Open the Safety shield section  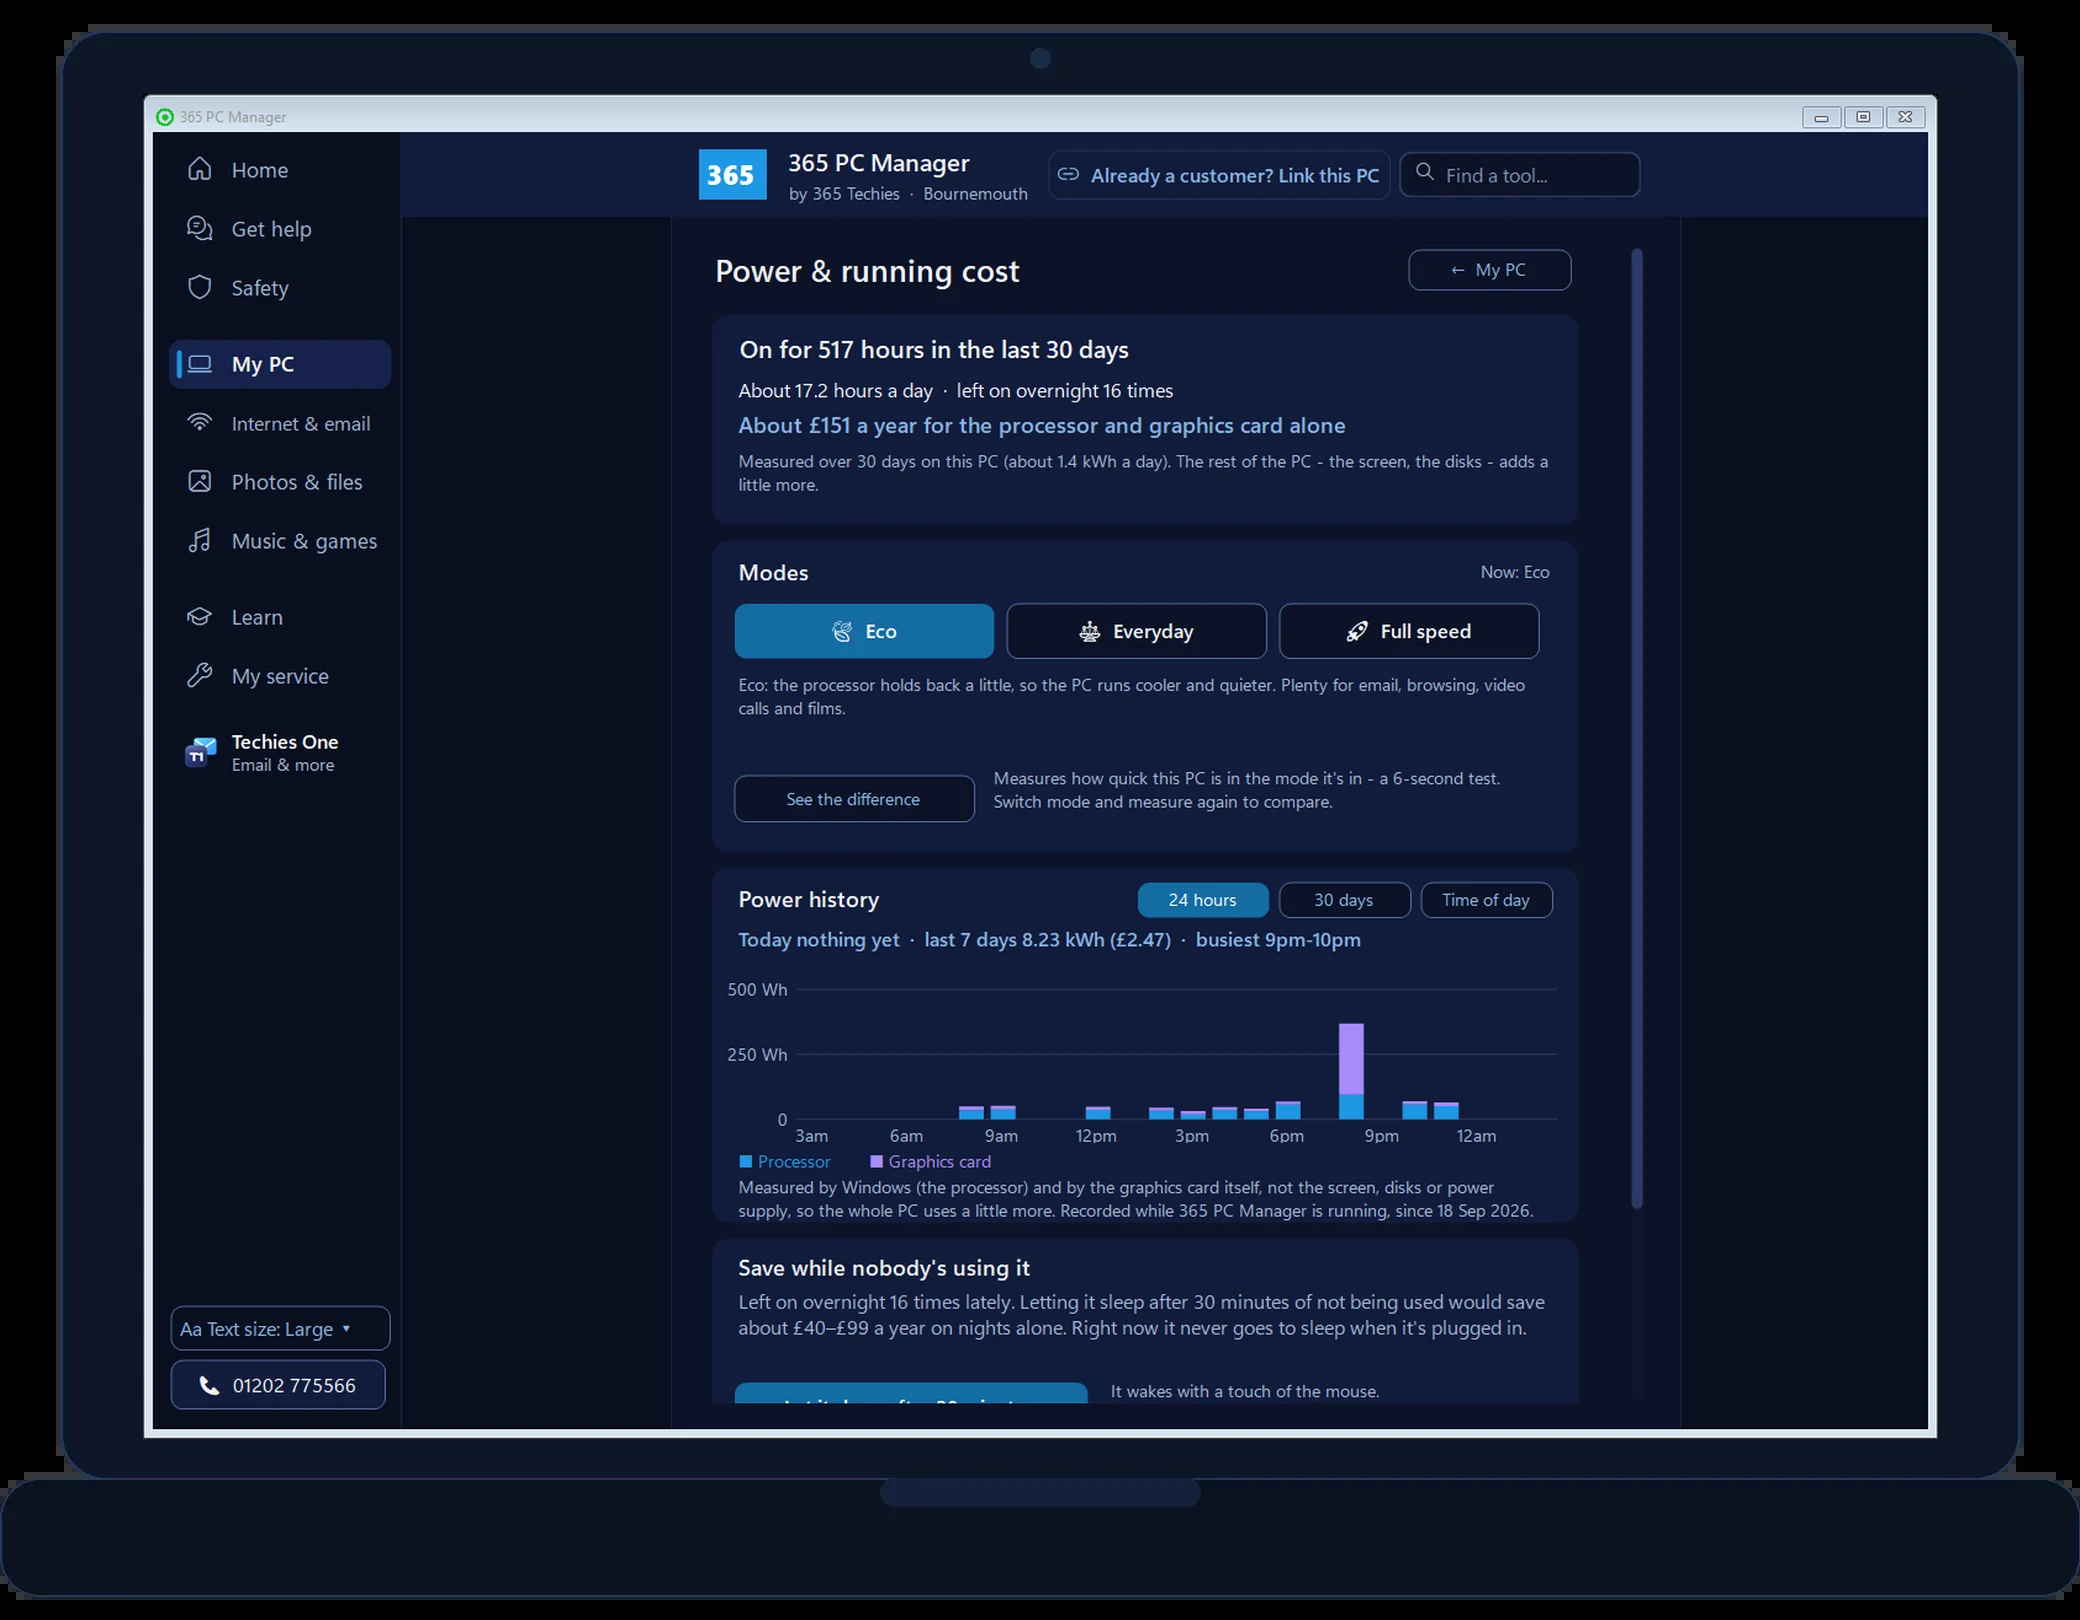pyautogui.click(x=280, y=288)
